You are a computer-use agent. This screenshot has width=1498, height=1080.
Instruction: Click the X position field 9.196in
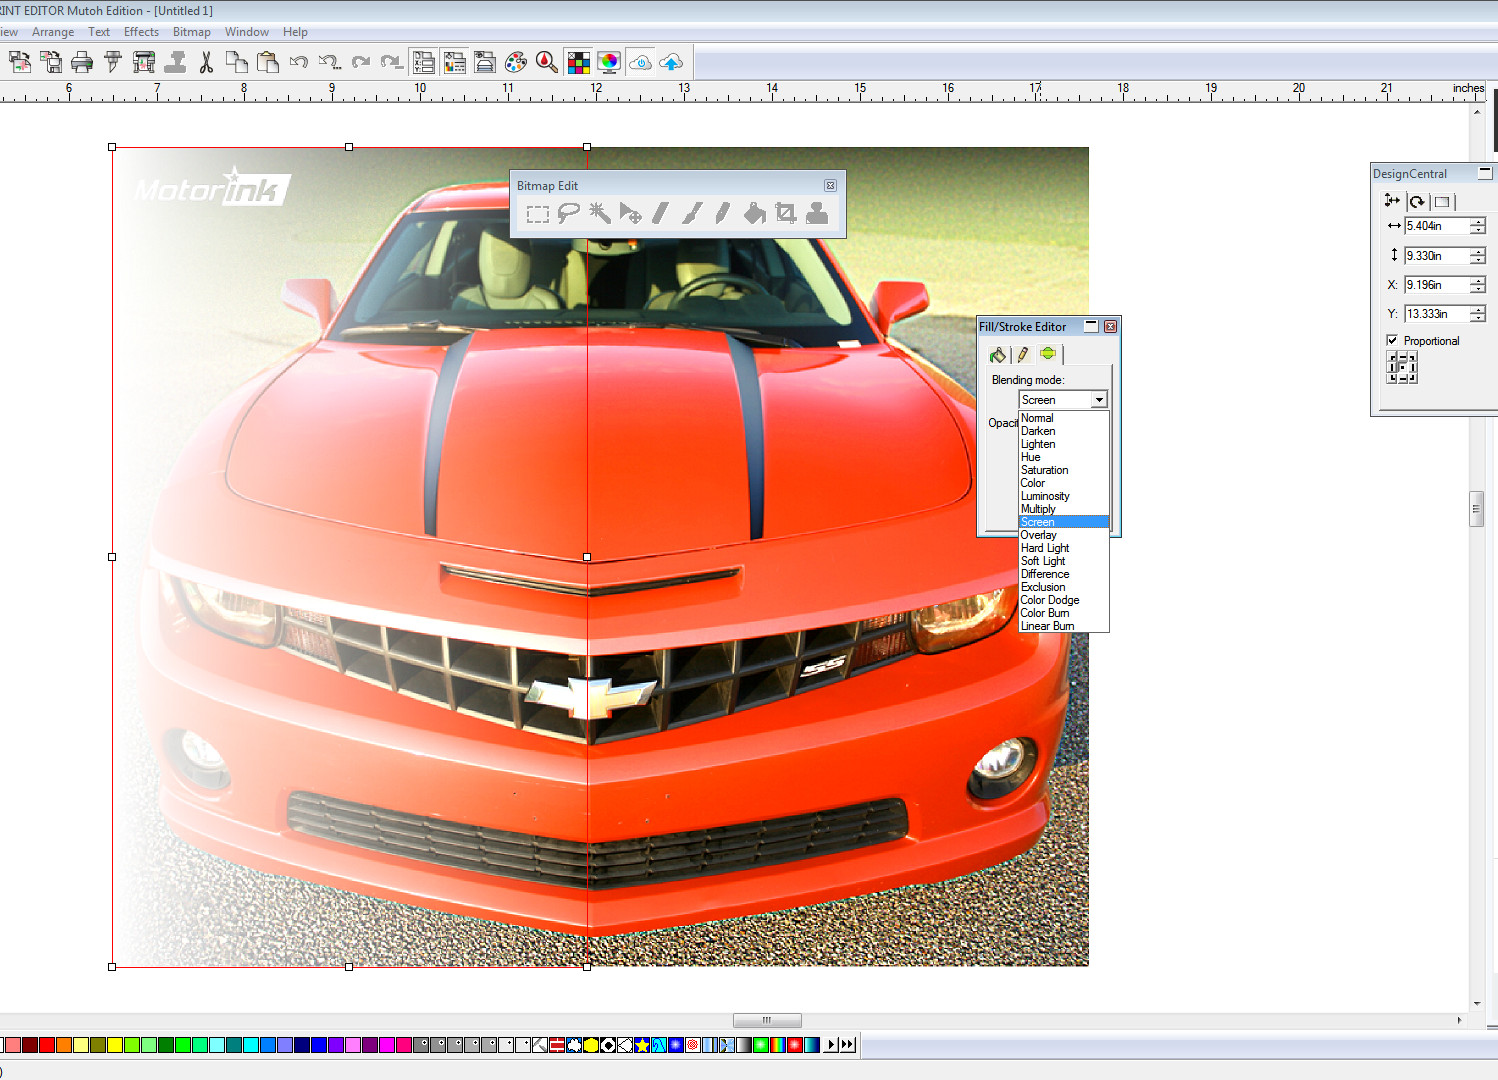tap(1436, 285)
